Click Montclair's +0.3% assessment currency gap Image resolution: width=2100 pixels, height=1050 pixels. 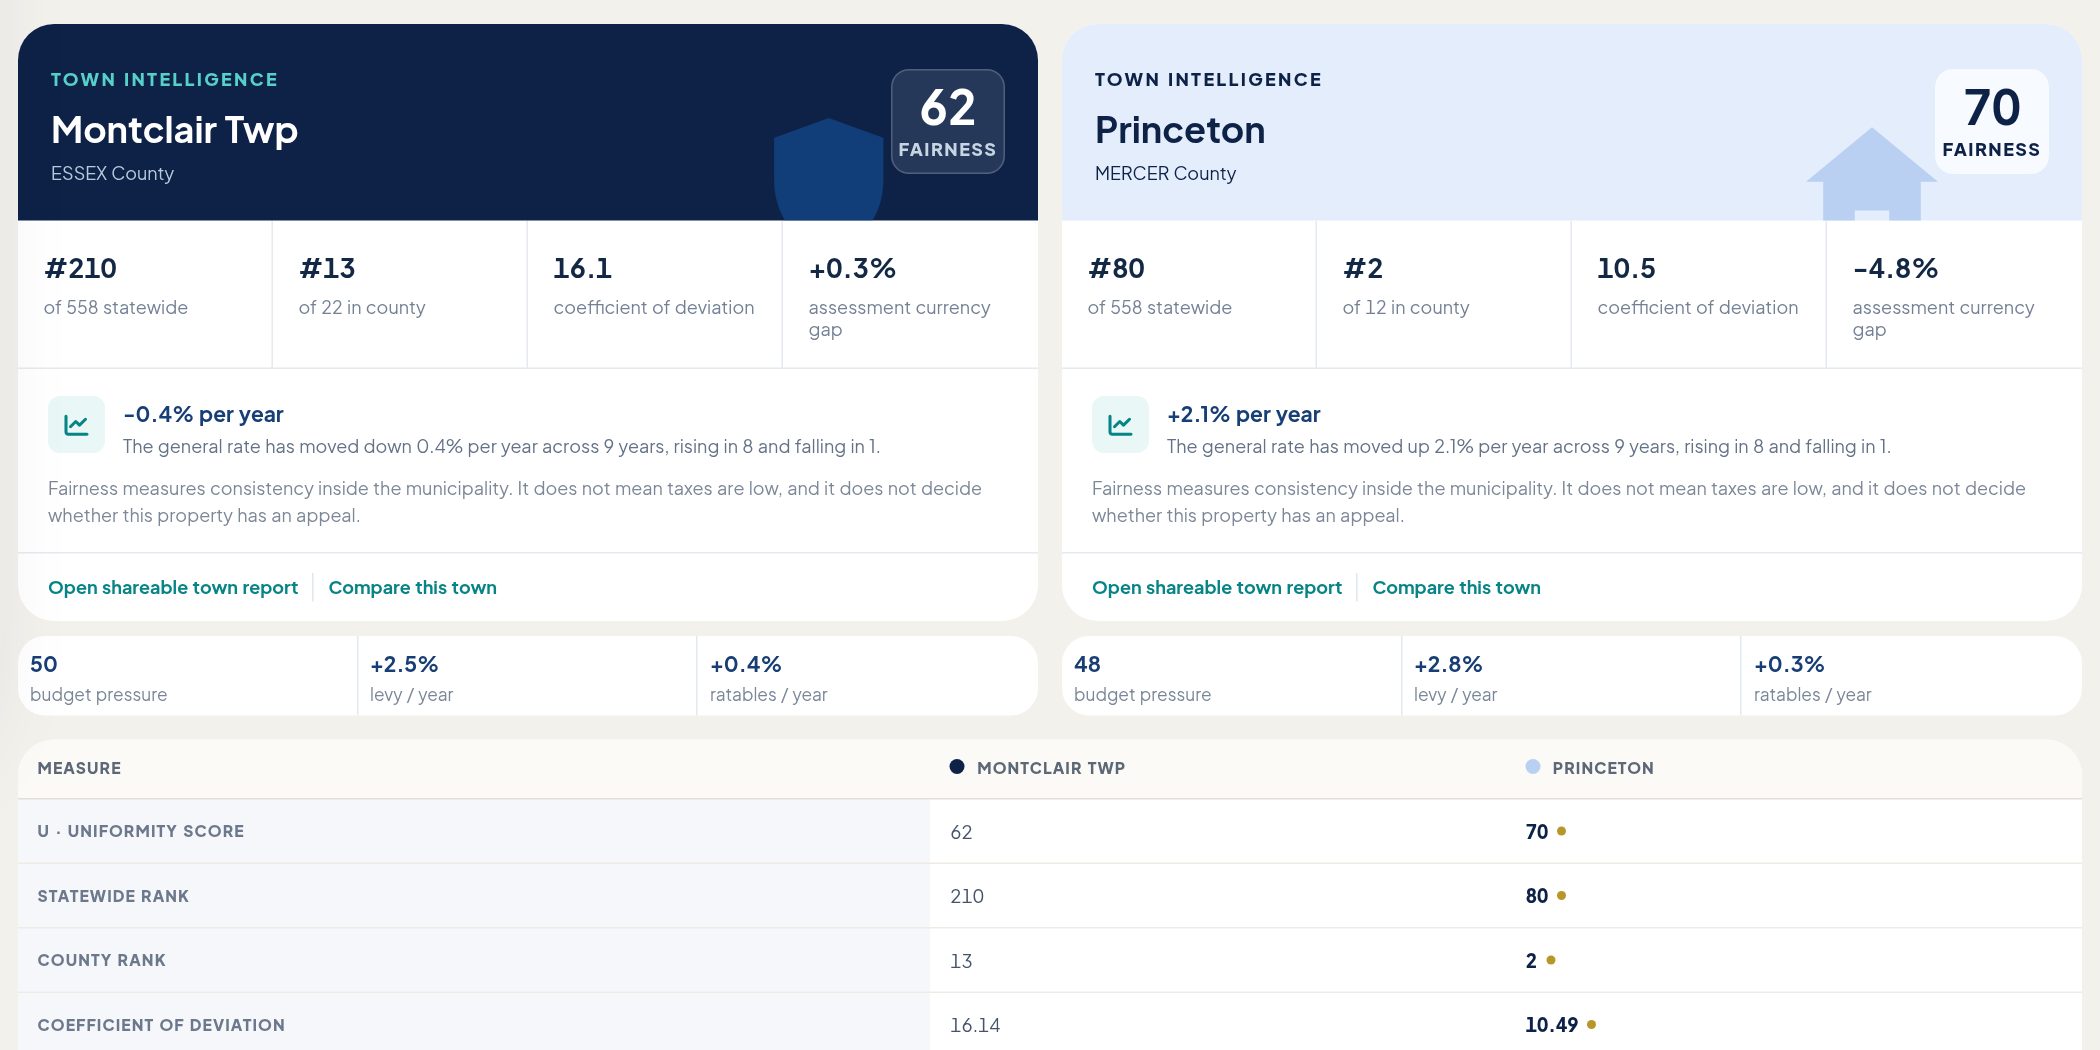pyautogui.click(x=910, y=294)
